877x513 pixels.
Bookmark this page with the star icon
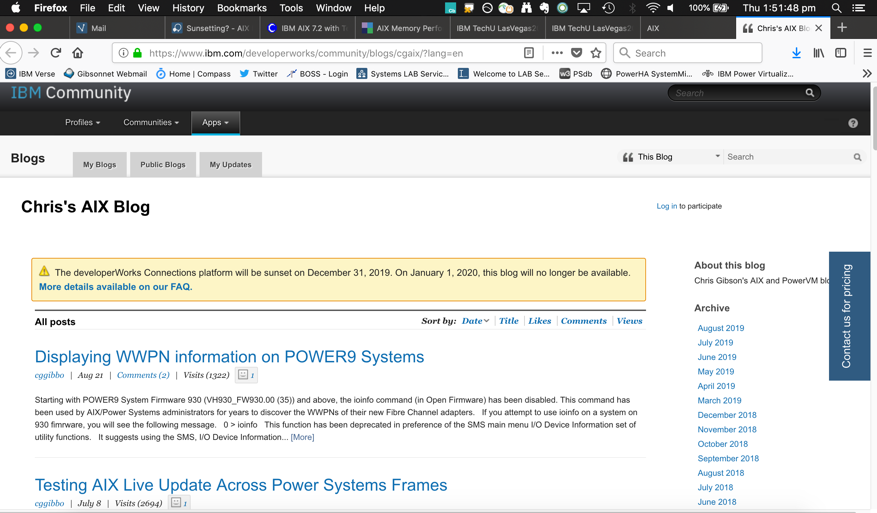596,53
